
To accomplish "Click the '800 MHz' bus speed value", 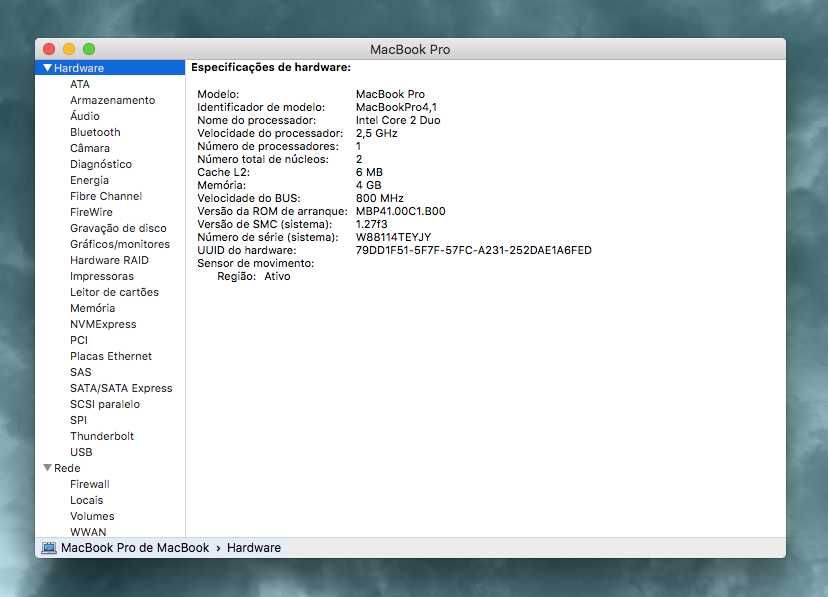I will tap(380, 198).
